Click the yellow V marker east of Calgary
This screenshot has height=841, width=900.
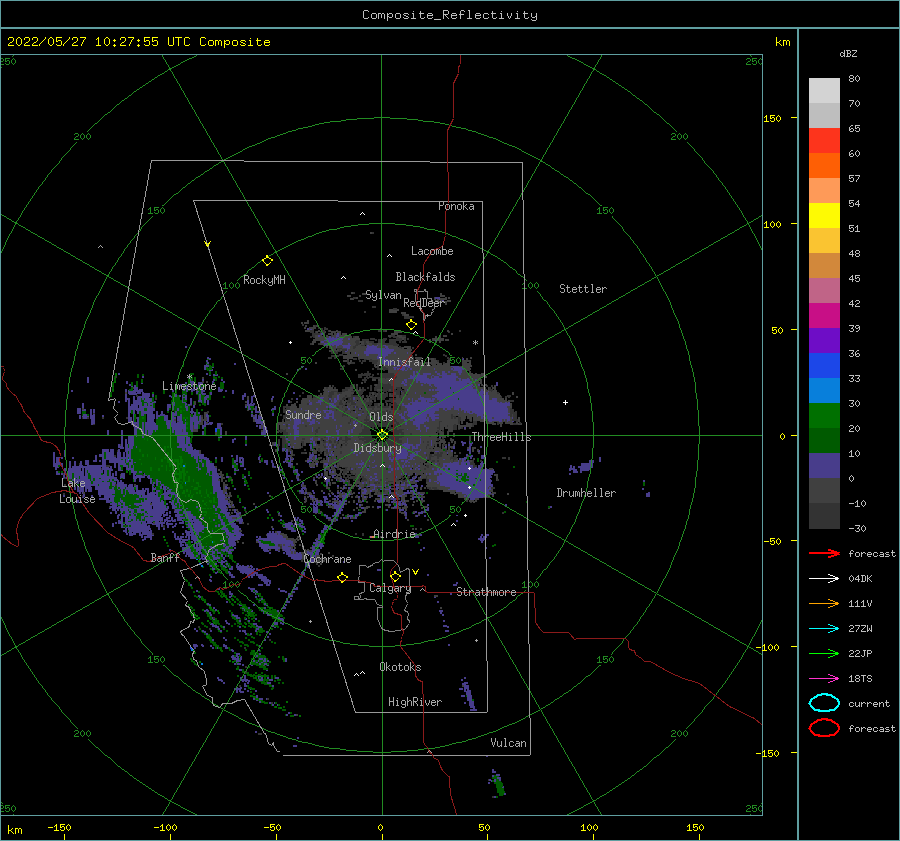[x=416, y=572]
